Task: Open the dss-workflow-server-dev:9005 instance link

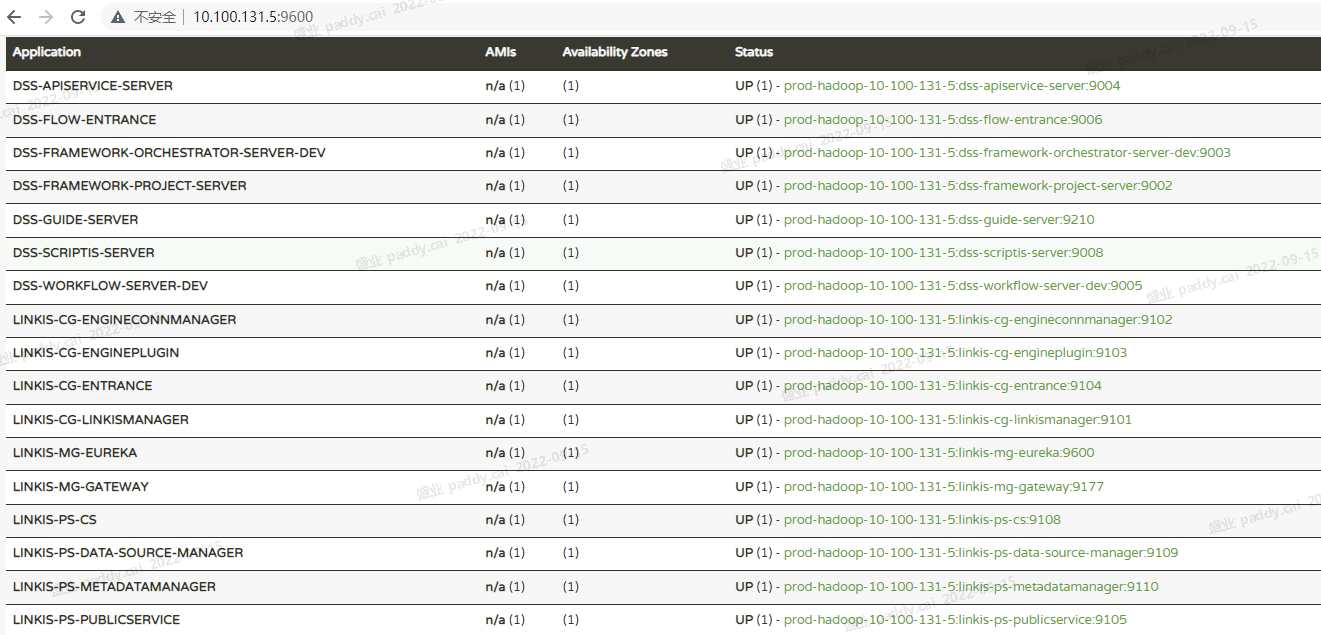Action: click(963, 286)
